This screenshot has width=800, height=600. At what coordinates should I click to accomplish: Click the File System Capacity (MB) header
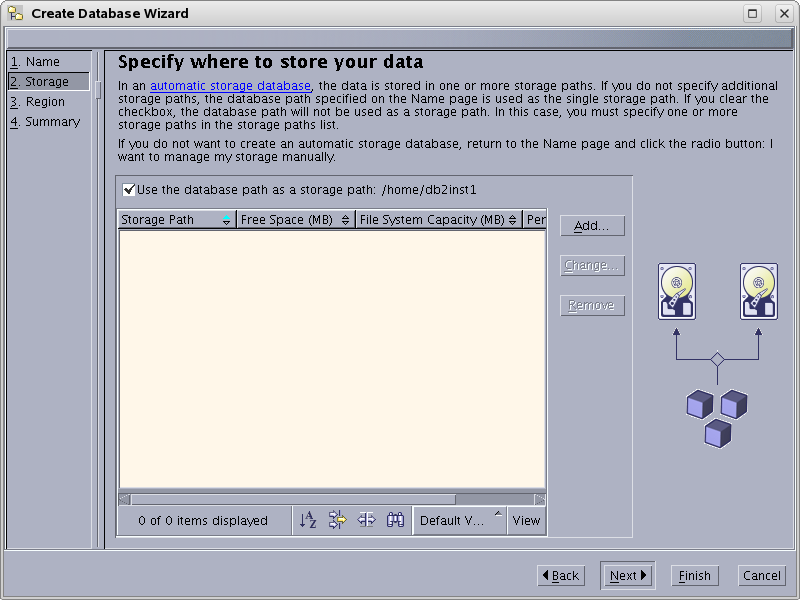pyautogui.click(x=439, y=220)
